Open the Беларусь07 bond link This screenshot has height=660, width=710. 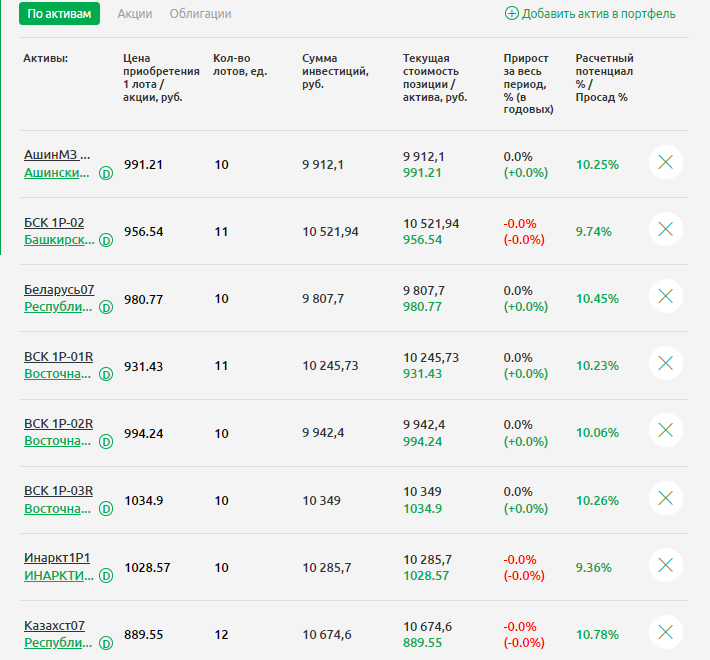click(59, 289)
